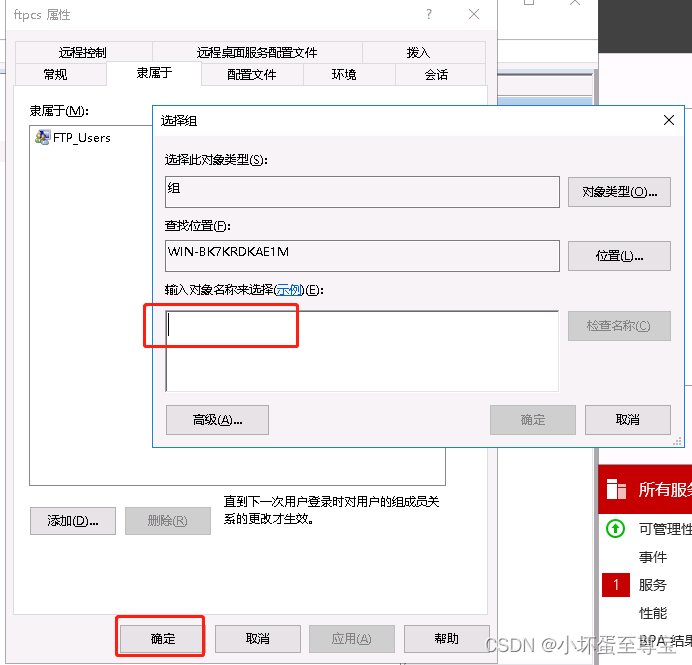Click the ? help icon in title bar
Image resolution: width=692 pixels, height=665 pixels.
coord(429,15)
